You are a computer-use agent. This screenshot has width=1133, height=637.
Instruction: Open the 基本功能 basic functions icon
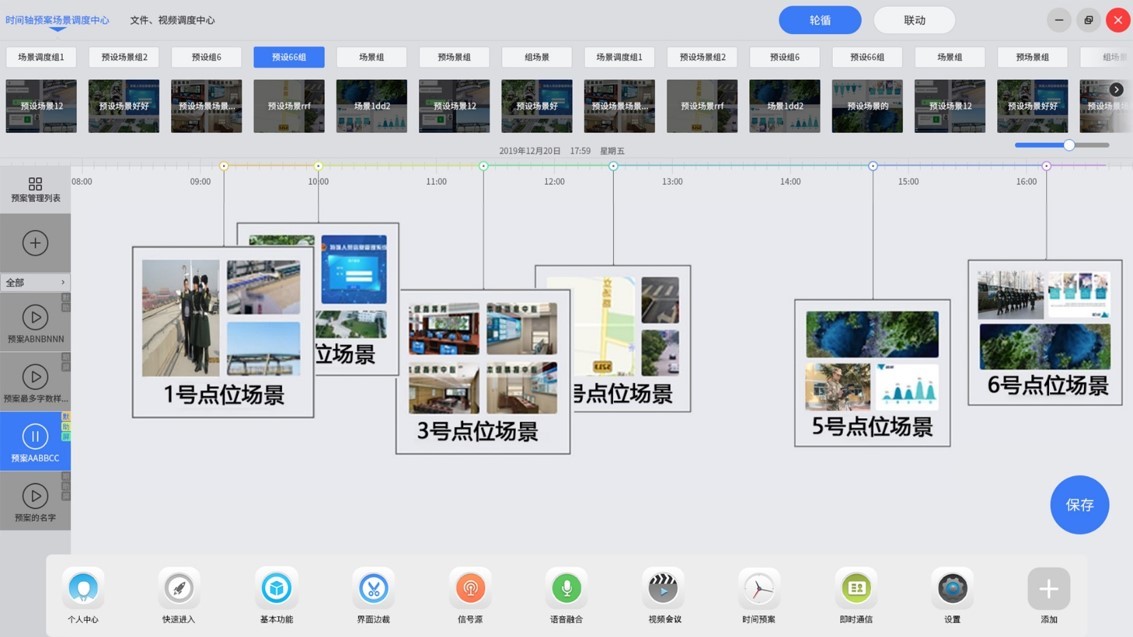(276, 587)
